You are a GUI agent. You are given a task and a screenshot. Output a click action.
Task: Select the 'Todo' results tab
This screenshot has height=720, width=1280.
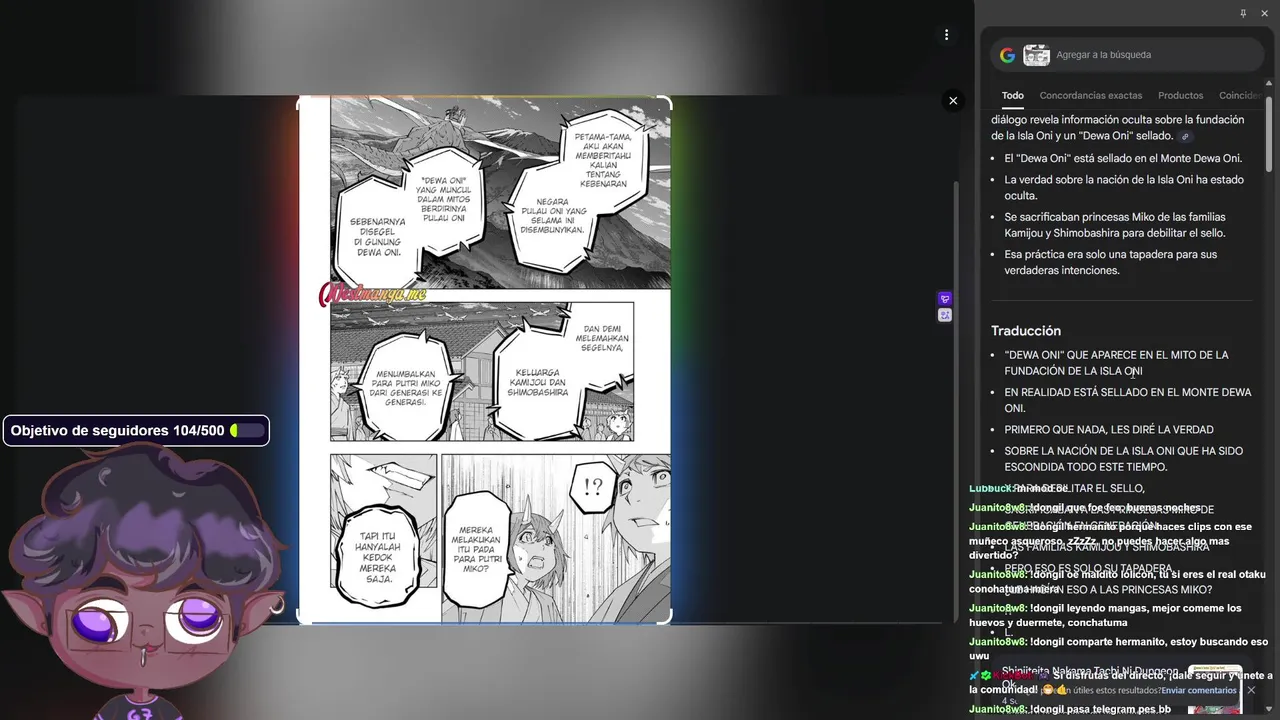coord(1013,96)
